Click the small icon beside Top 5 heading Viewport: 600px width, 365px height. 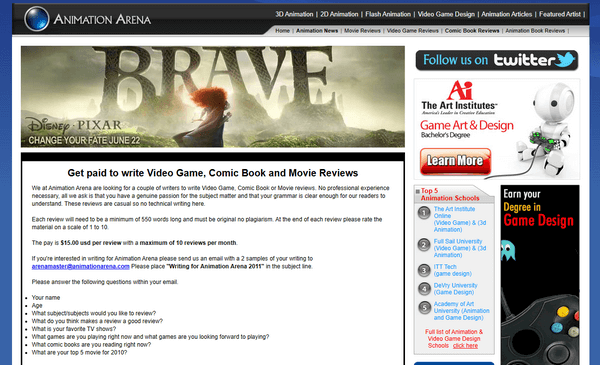pyautogui.click(x=417, y=191)
